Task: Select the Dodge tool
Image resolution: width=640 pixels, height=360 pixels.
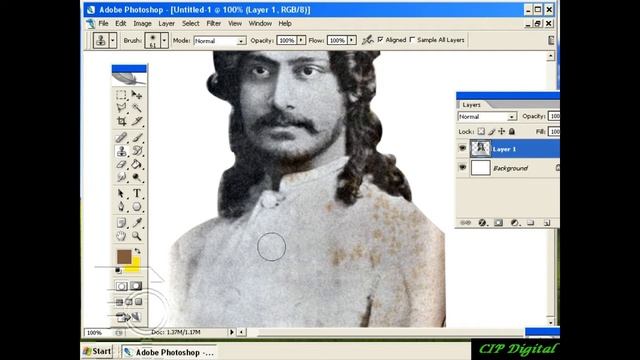Action: click(x=137, y=177)
